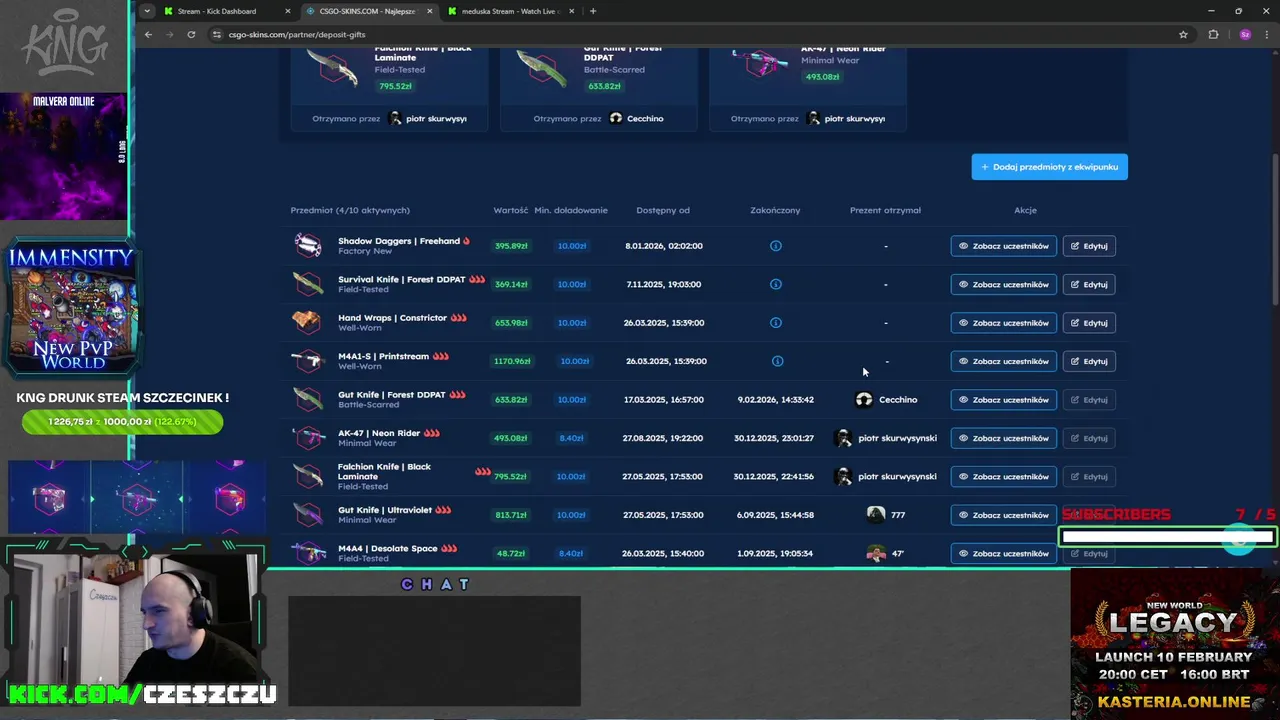Image resolution: width=1280 pixels, height=720 pixels.
Task: Open the browser extensions menu
Action: 1214,34
